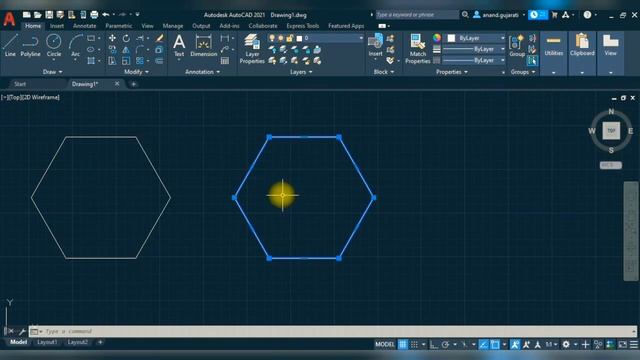Open the Utilities panel dropdown
This screenshot has width=640, height=360.
point(553,73)
